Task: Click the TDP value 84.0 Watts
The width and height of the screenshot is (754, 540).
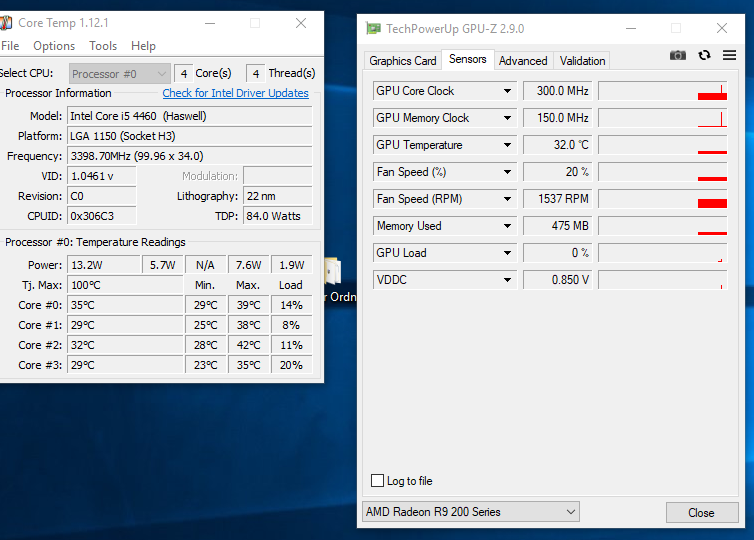Action: [277, 216]
